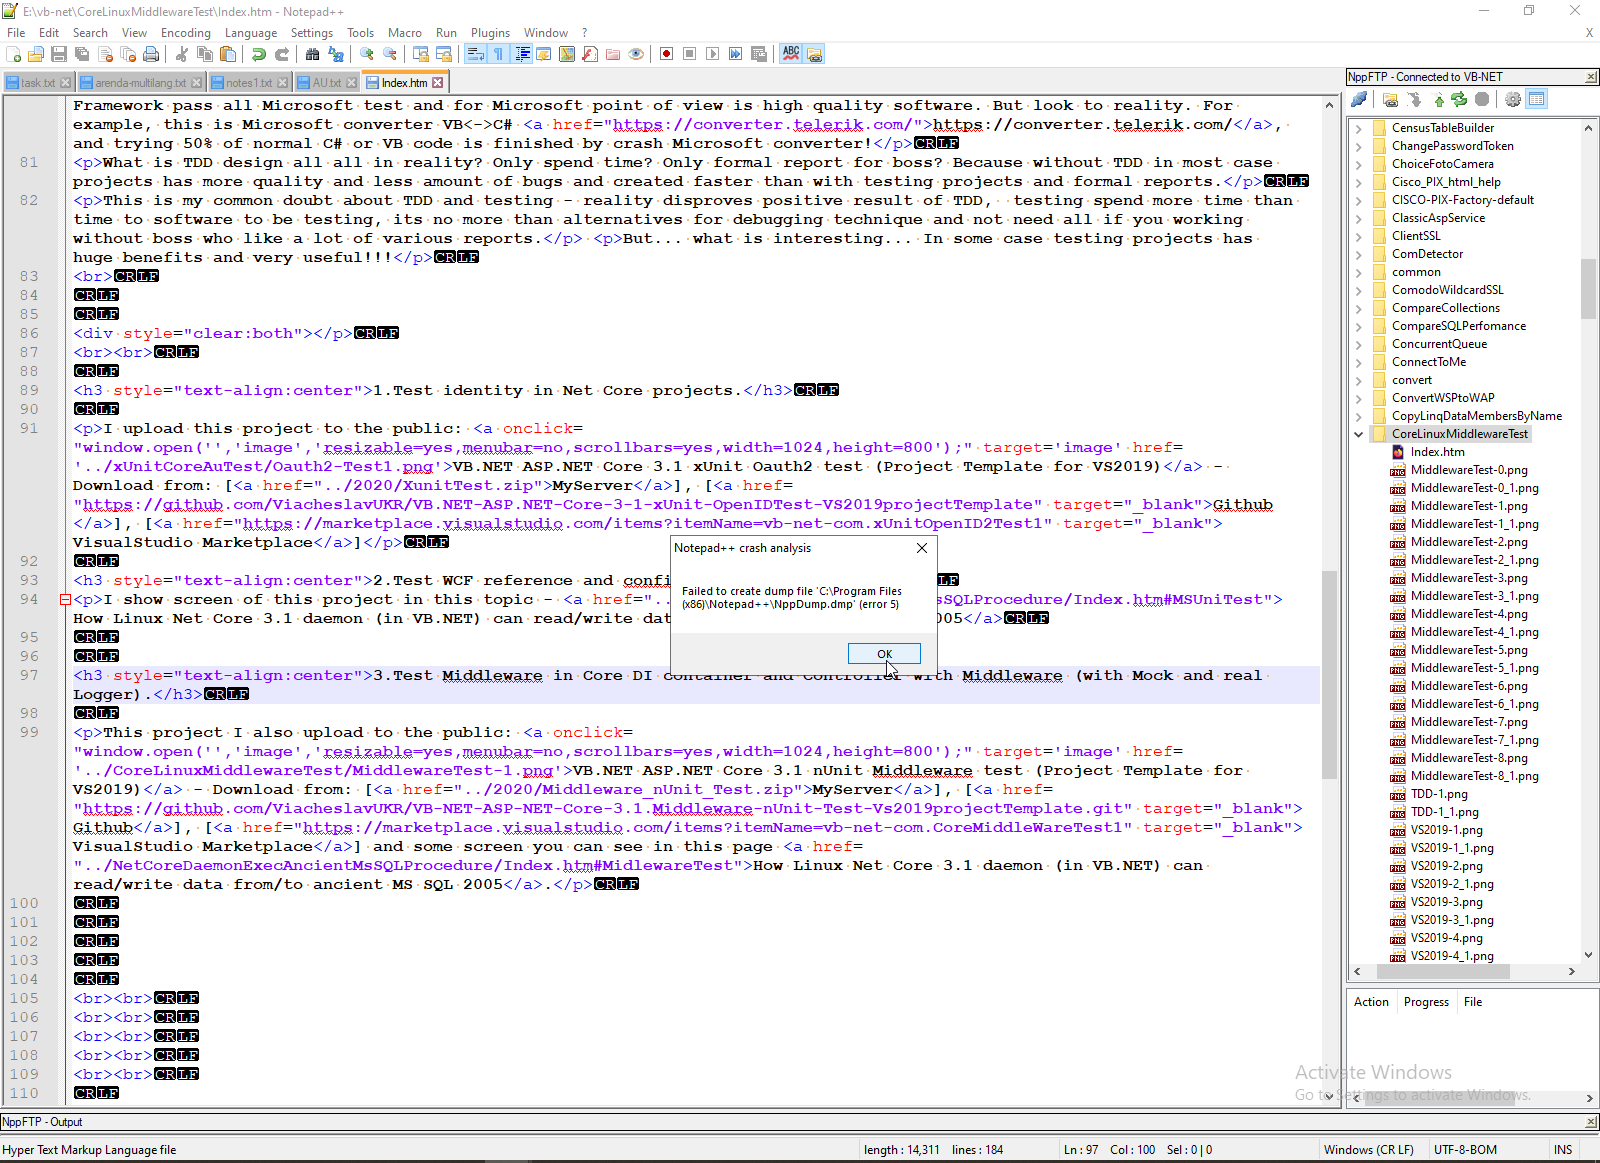The height and width of the screenshot is (1163, 1600).
Task: Toggle Word wrap toolbar button
Action: click(x=475, y=54)
